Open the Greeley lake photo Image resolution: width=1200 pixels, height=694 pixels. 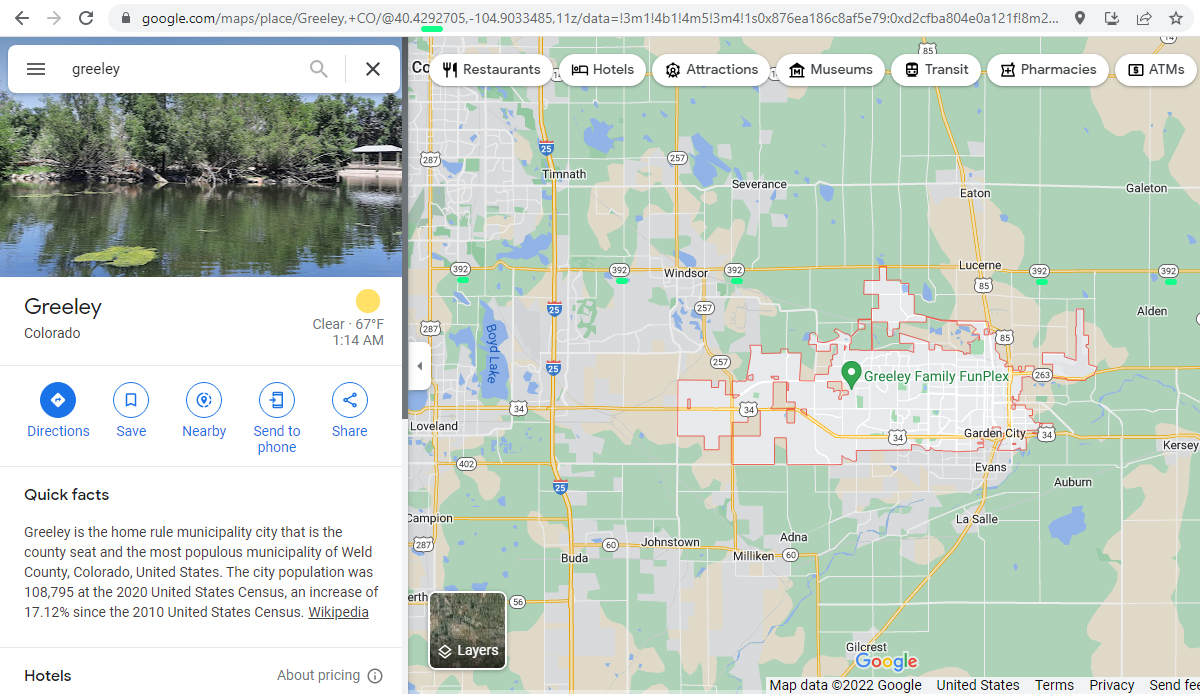200,185
